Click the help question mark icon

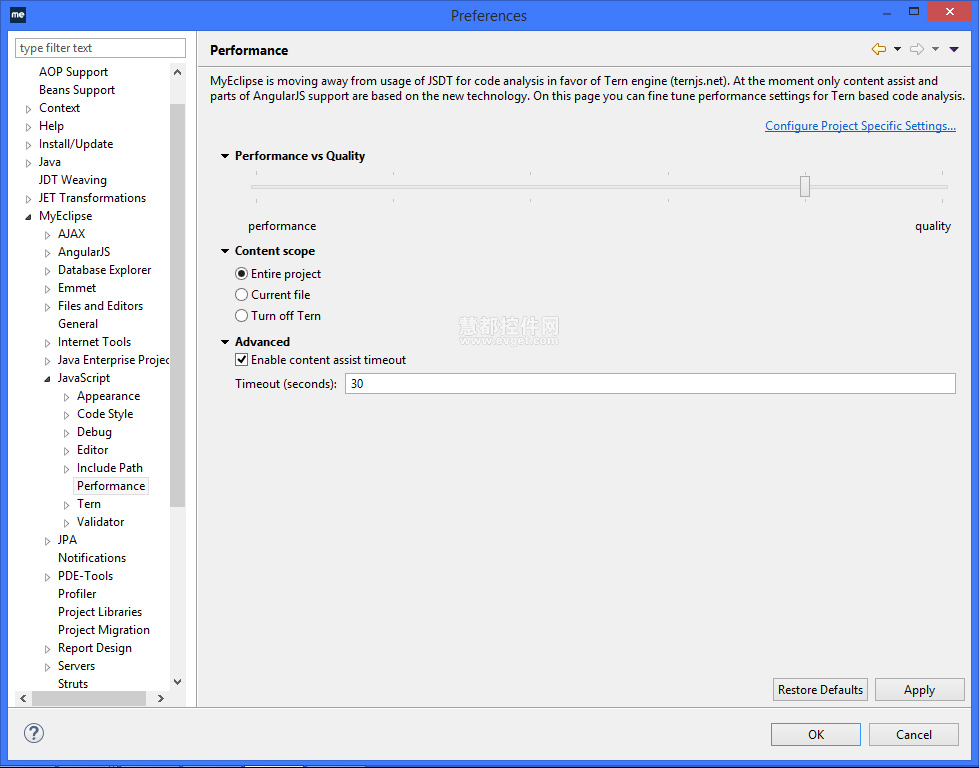[34, 733]
